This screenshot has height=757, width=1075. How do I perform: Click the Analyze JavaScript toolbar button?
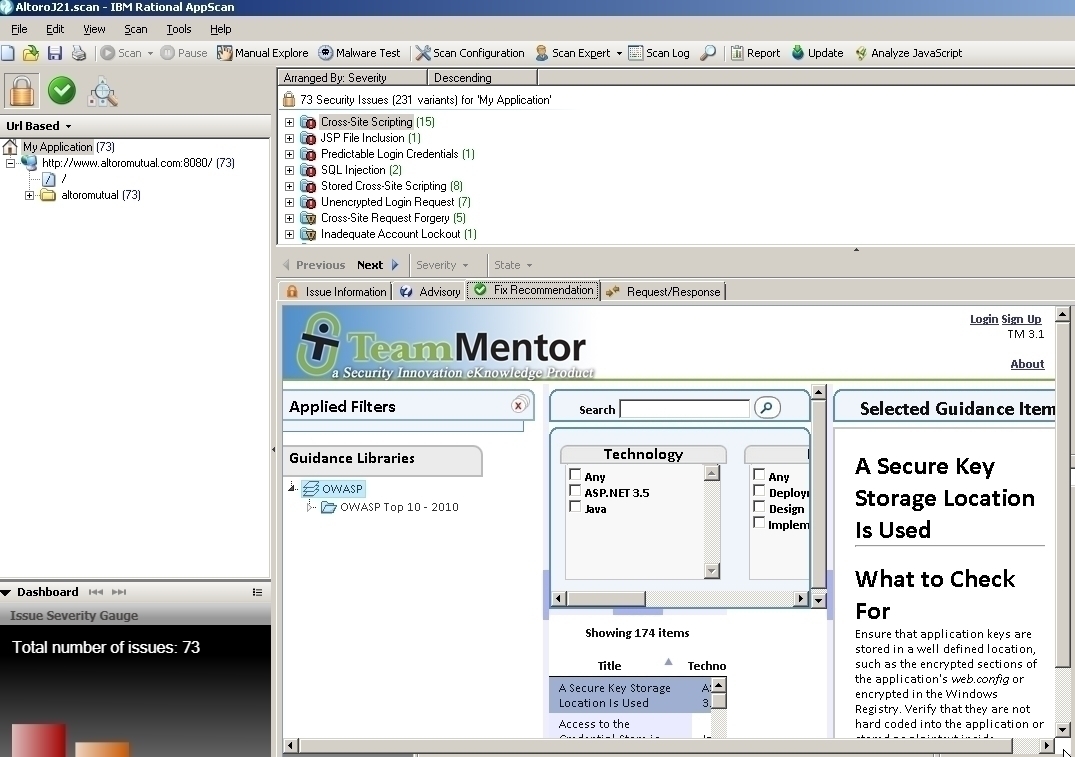908,53
